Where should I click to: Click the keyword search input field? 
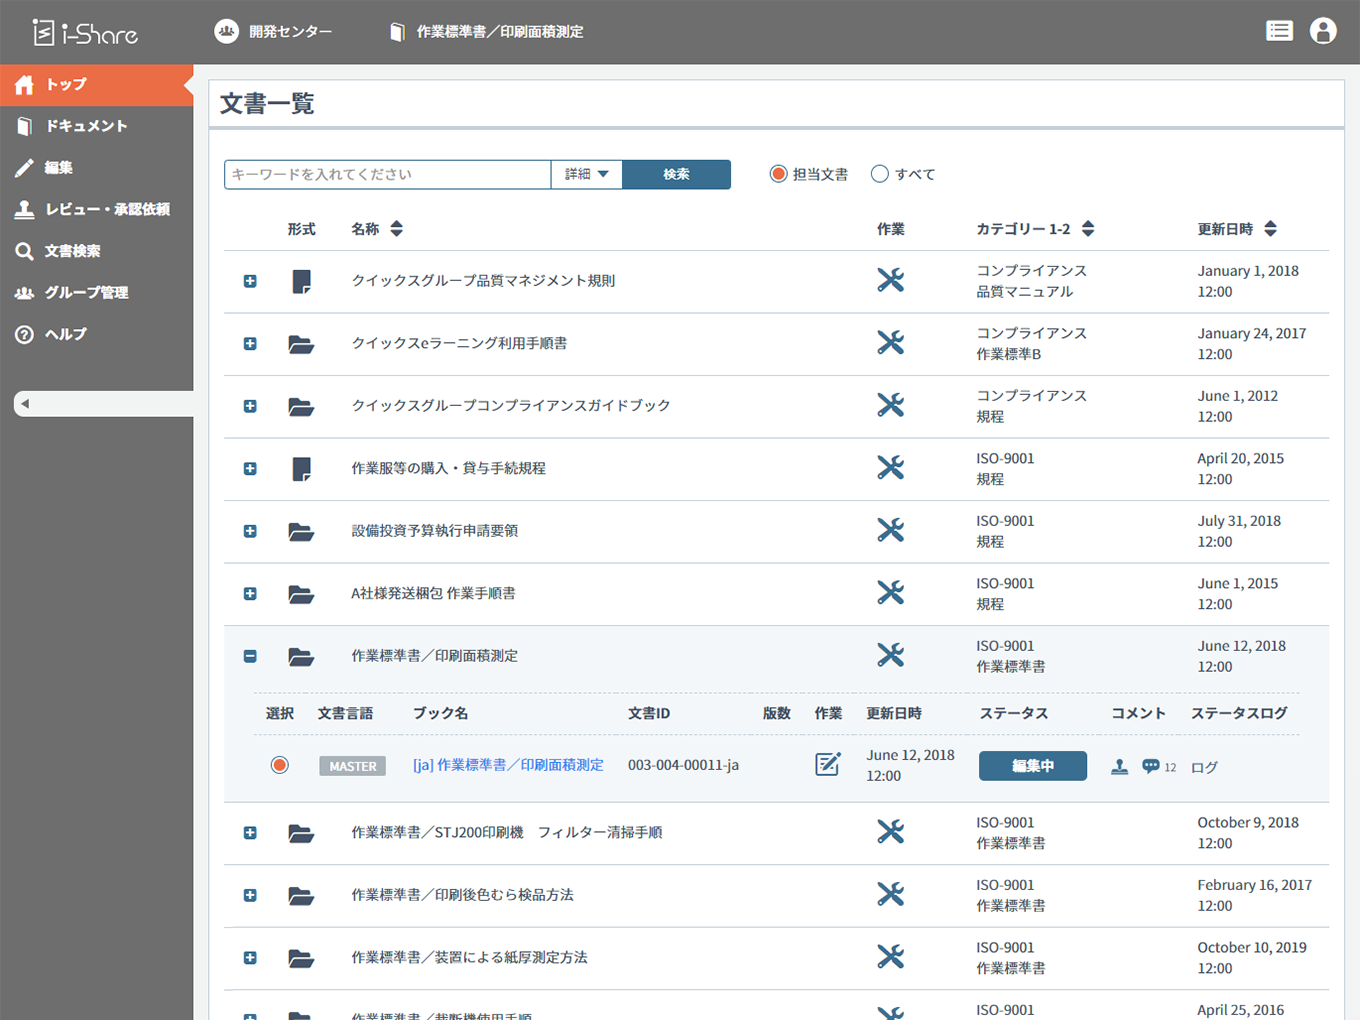click(x=387, y=174)
